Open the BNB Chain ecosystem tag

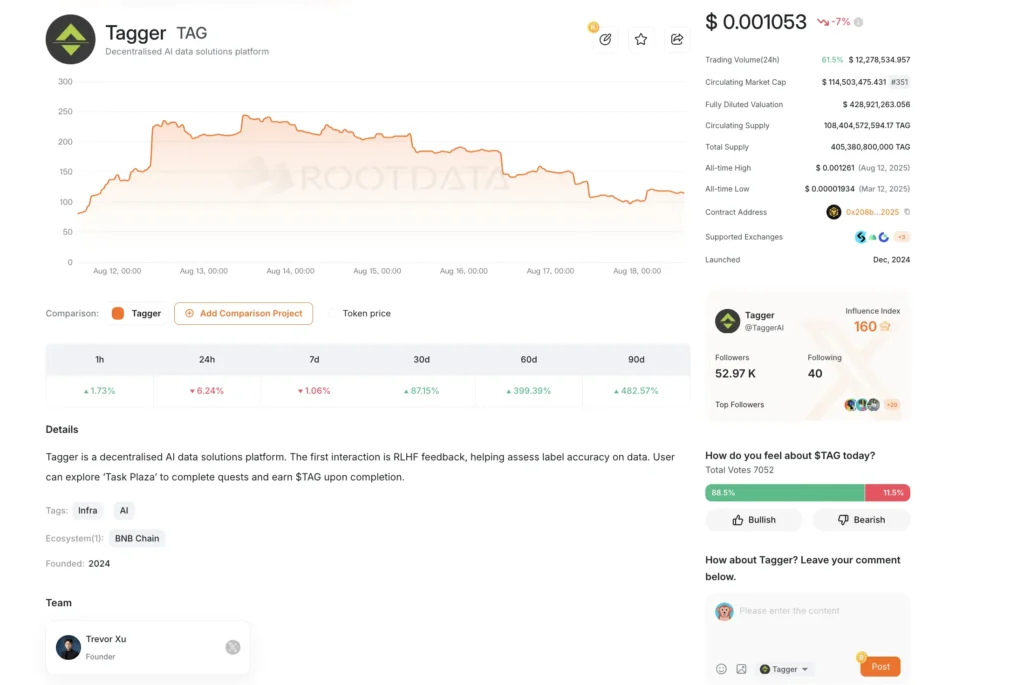pos(137,539)
